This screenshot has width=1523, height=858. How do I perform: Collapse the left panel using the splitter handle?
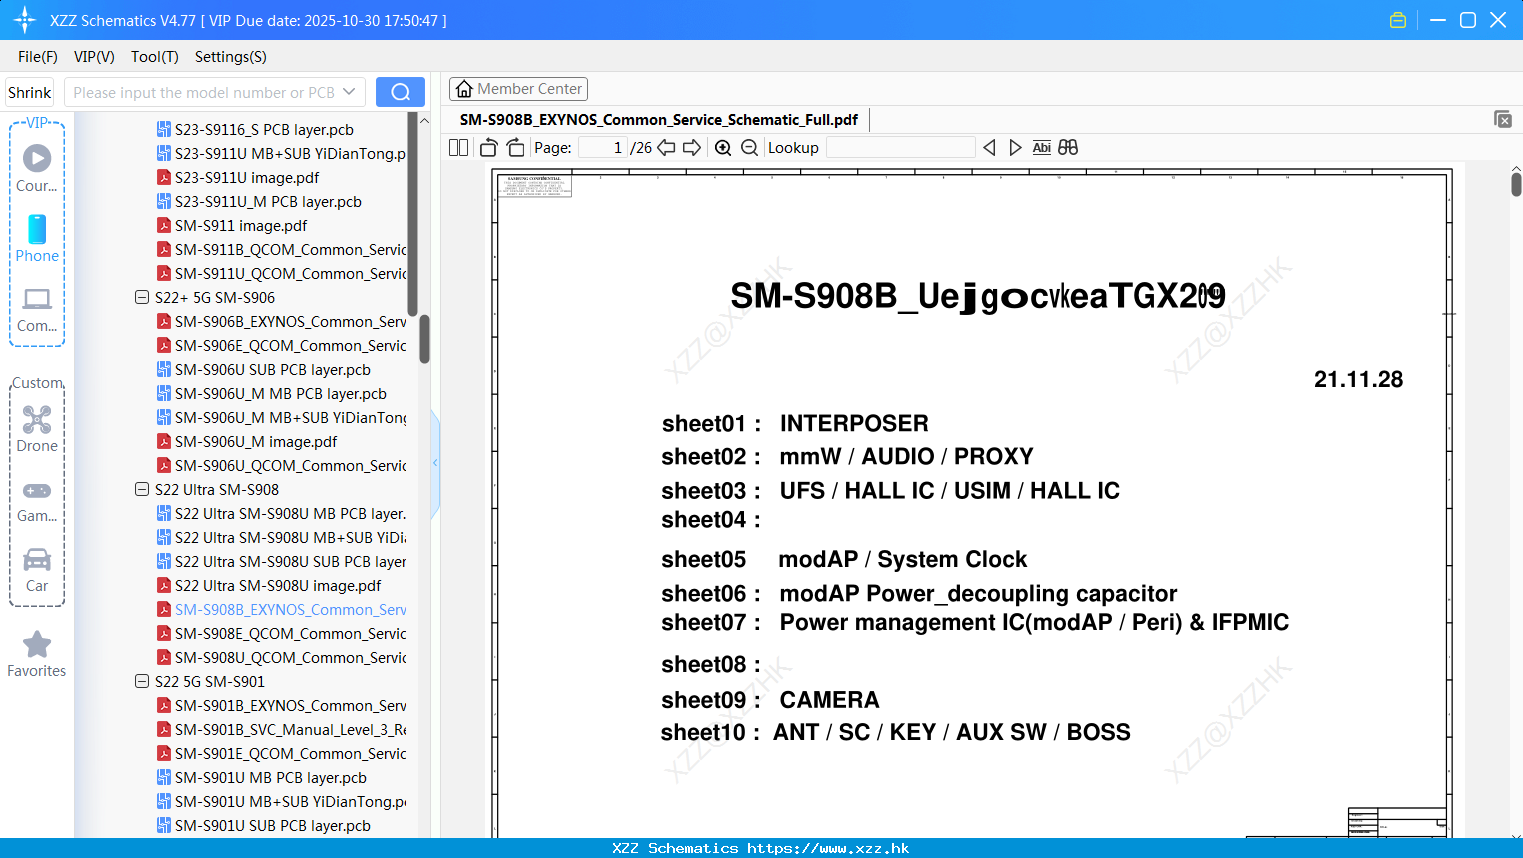[435, 462]
